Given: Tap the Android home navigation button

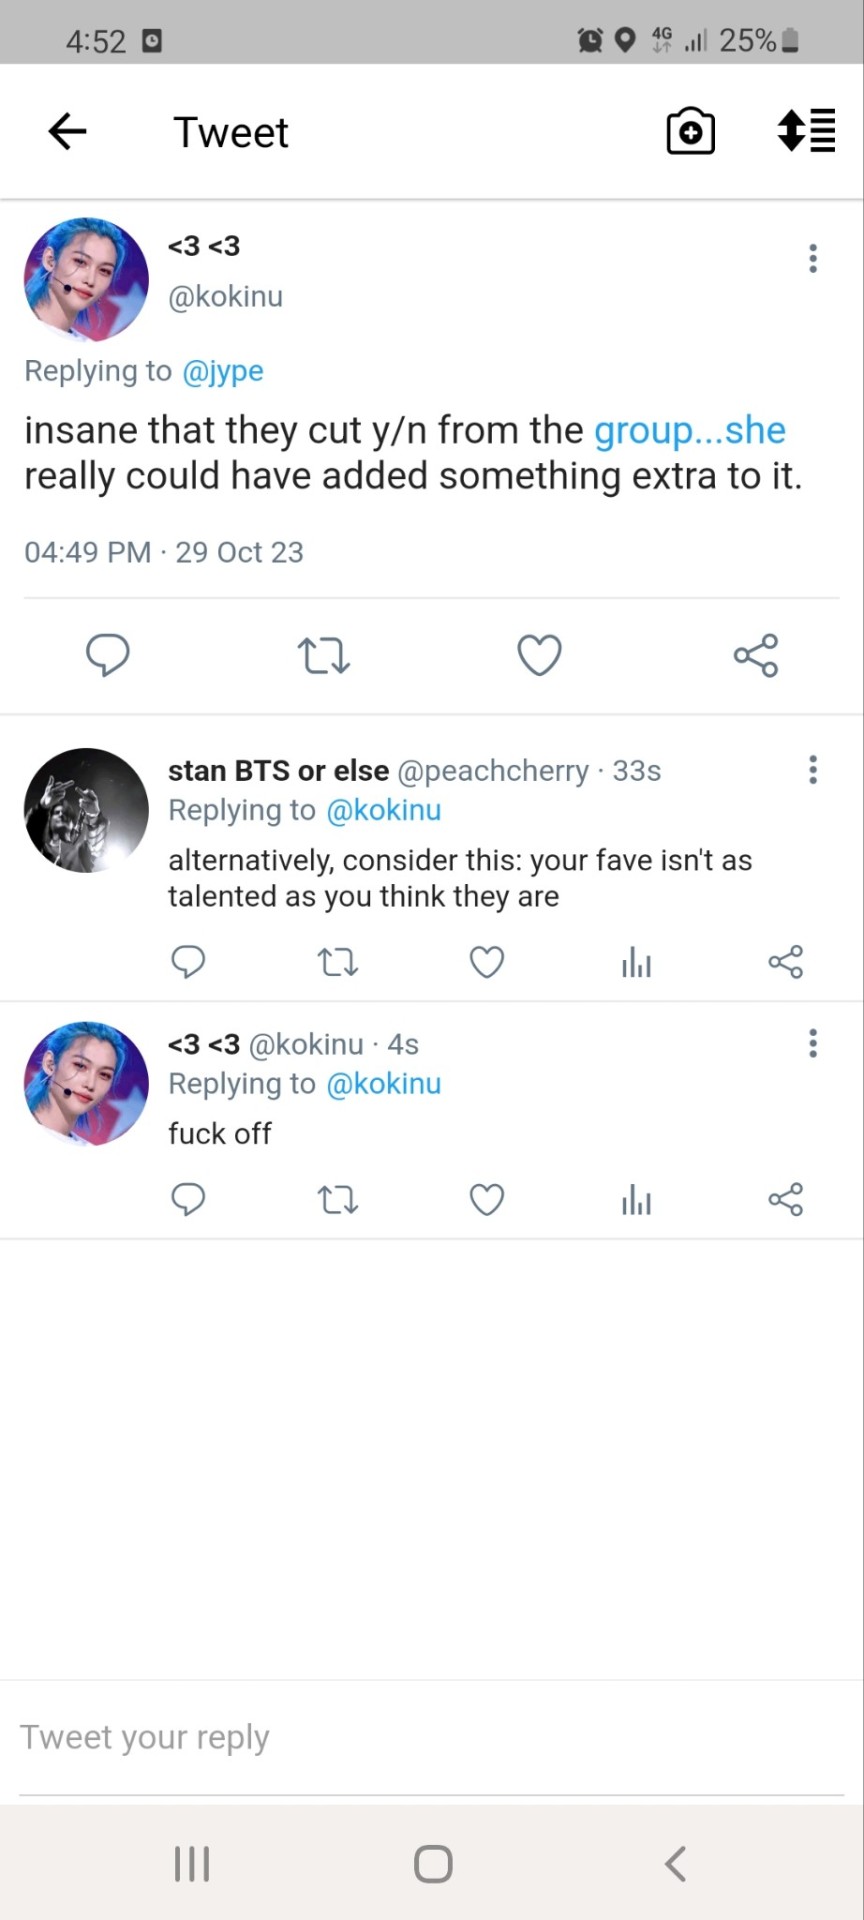Looking at the screenshot, I should (433, 1864).
